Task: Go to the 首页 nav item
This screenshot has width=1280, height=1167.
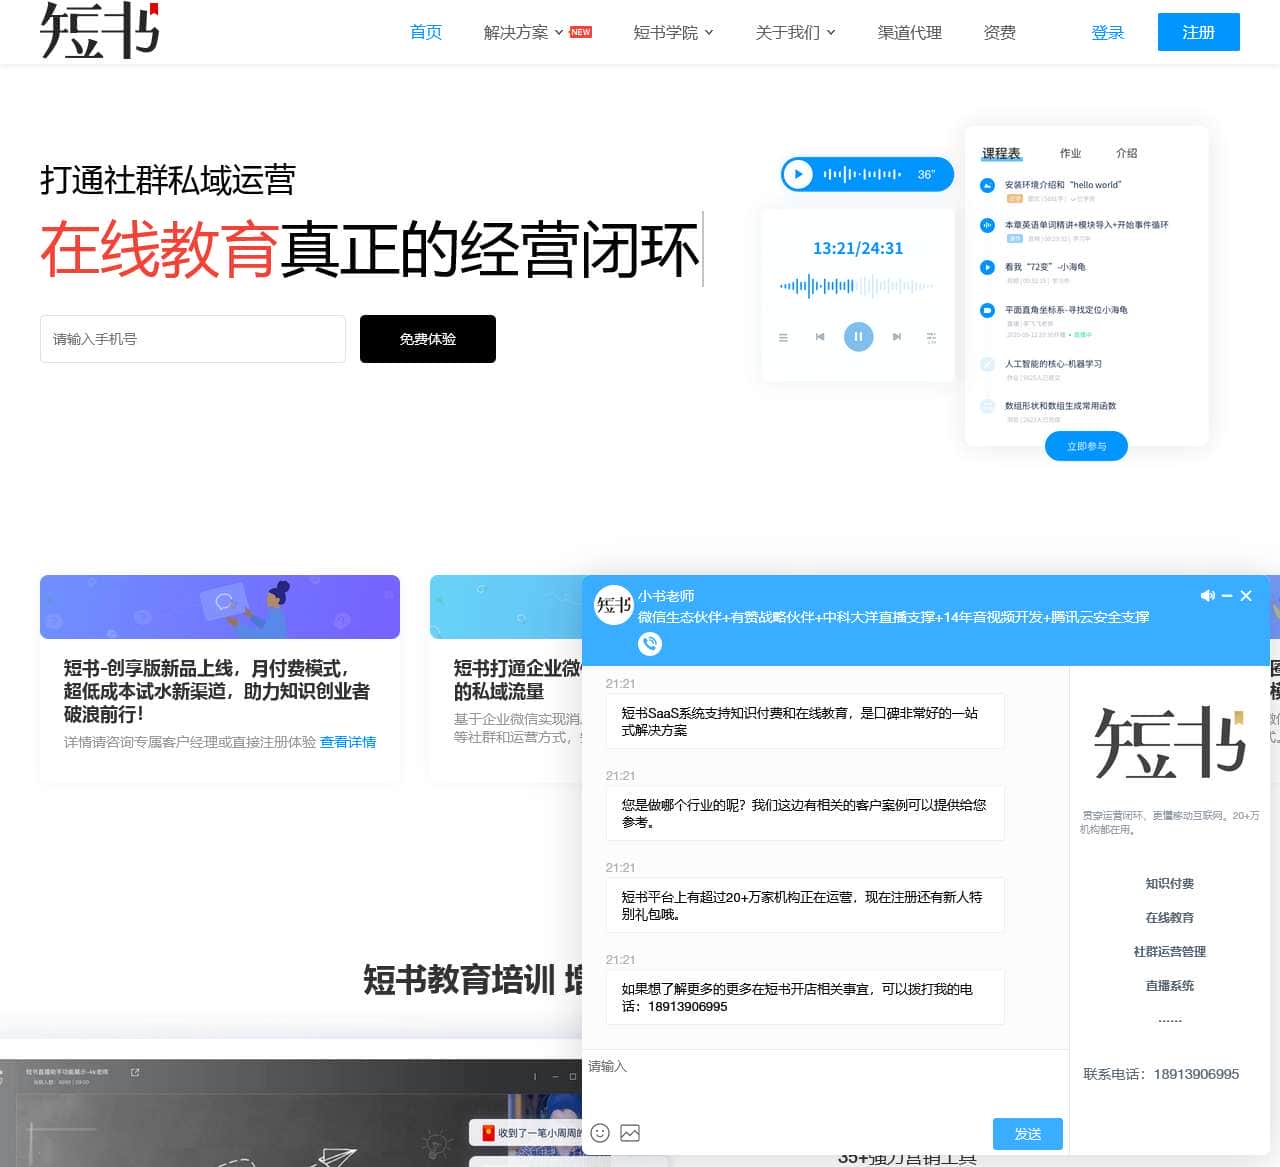Action: pyautogui.click(x=426, y=32)
